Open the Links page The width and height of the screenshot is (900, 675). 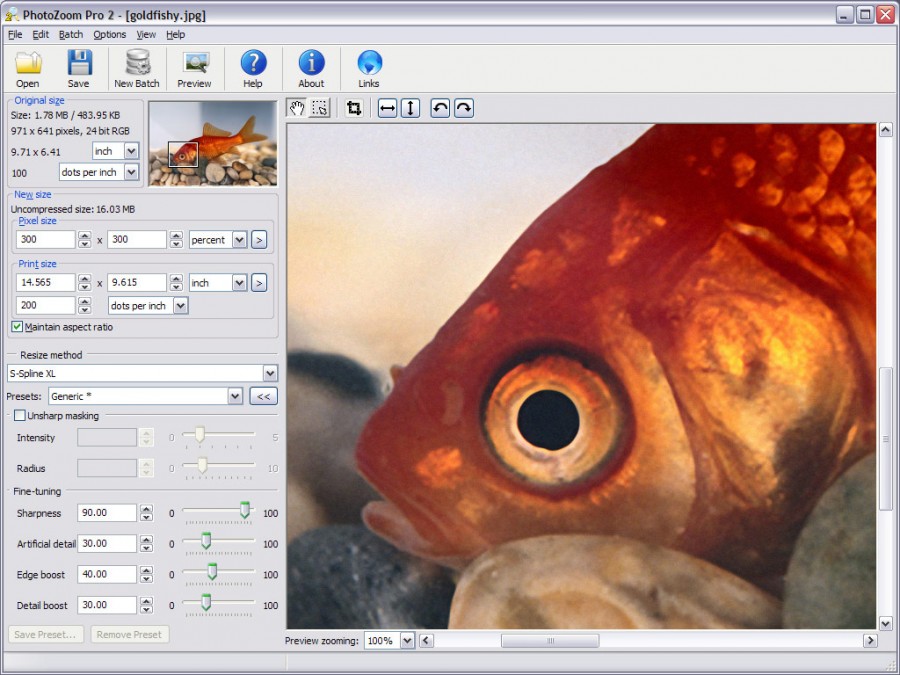368,67
